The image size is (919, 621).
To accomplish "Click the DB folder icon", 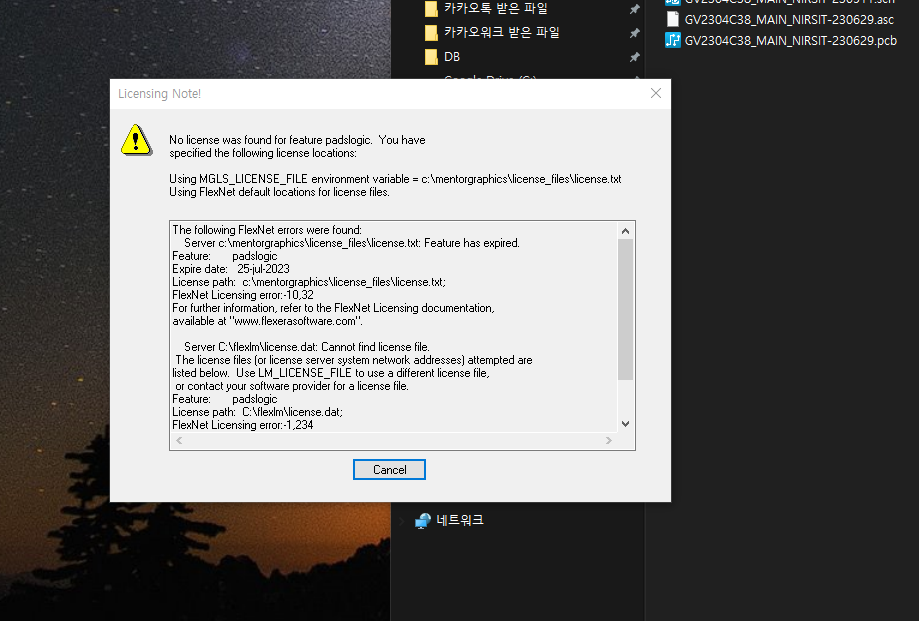I will [x=431, y=57].
